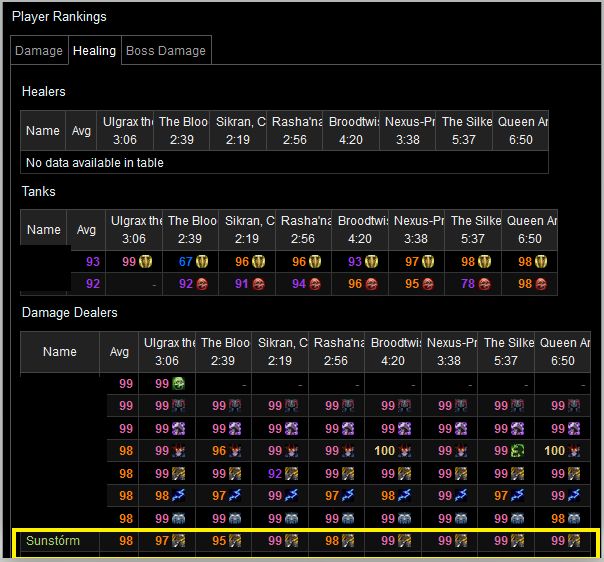Click the green spec icon in first Damage Dealers row

coord(178,384)
